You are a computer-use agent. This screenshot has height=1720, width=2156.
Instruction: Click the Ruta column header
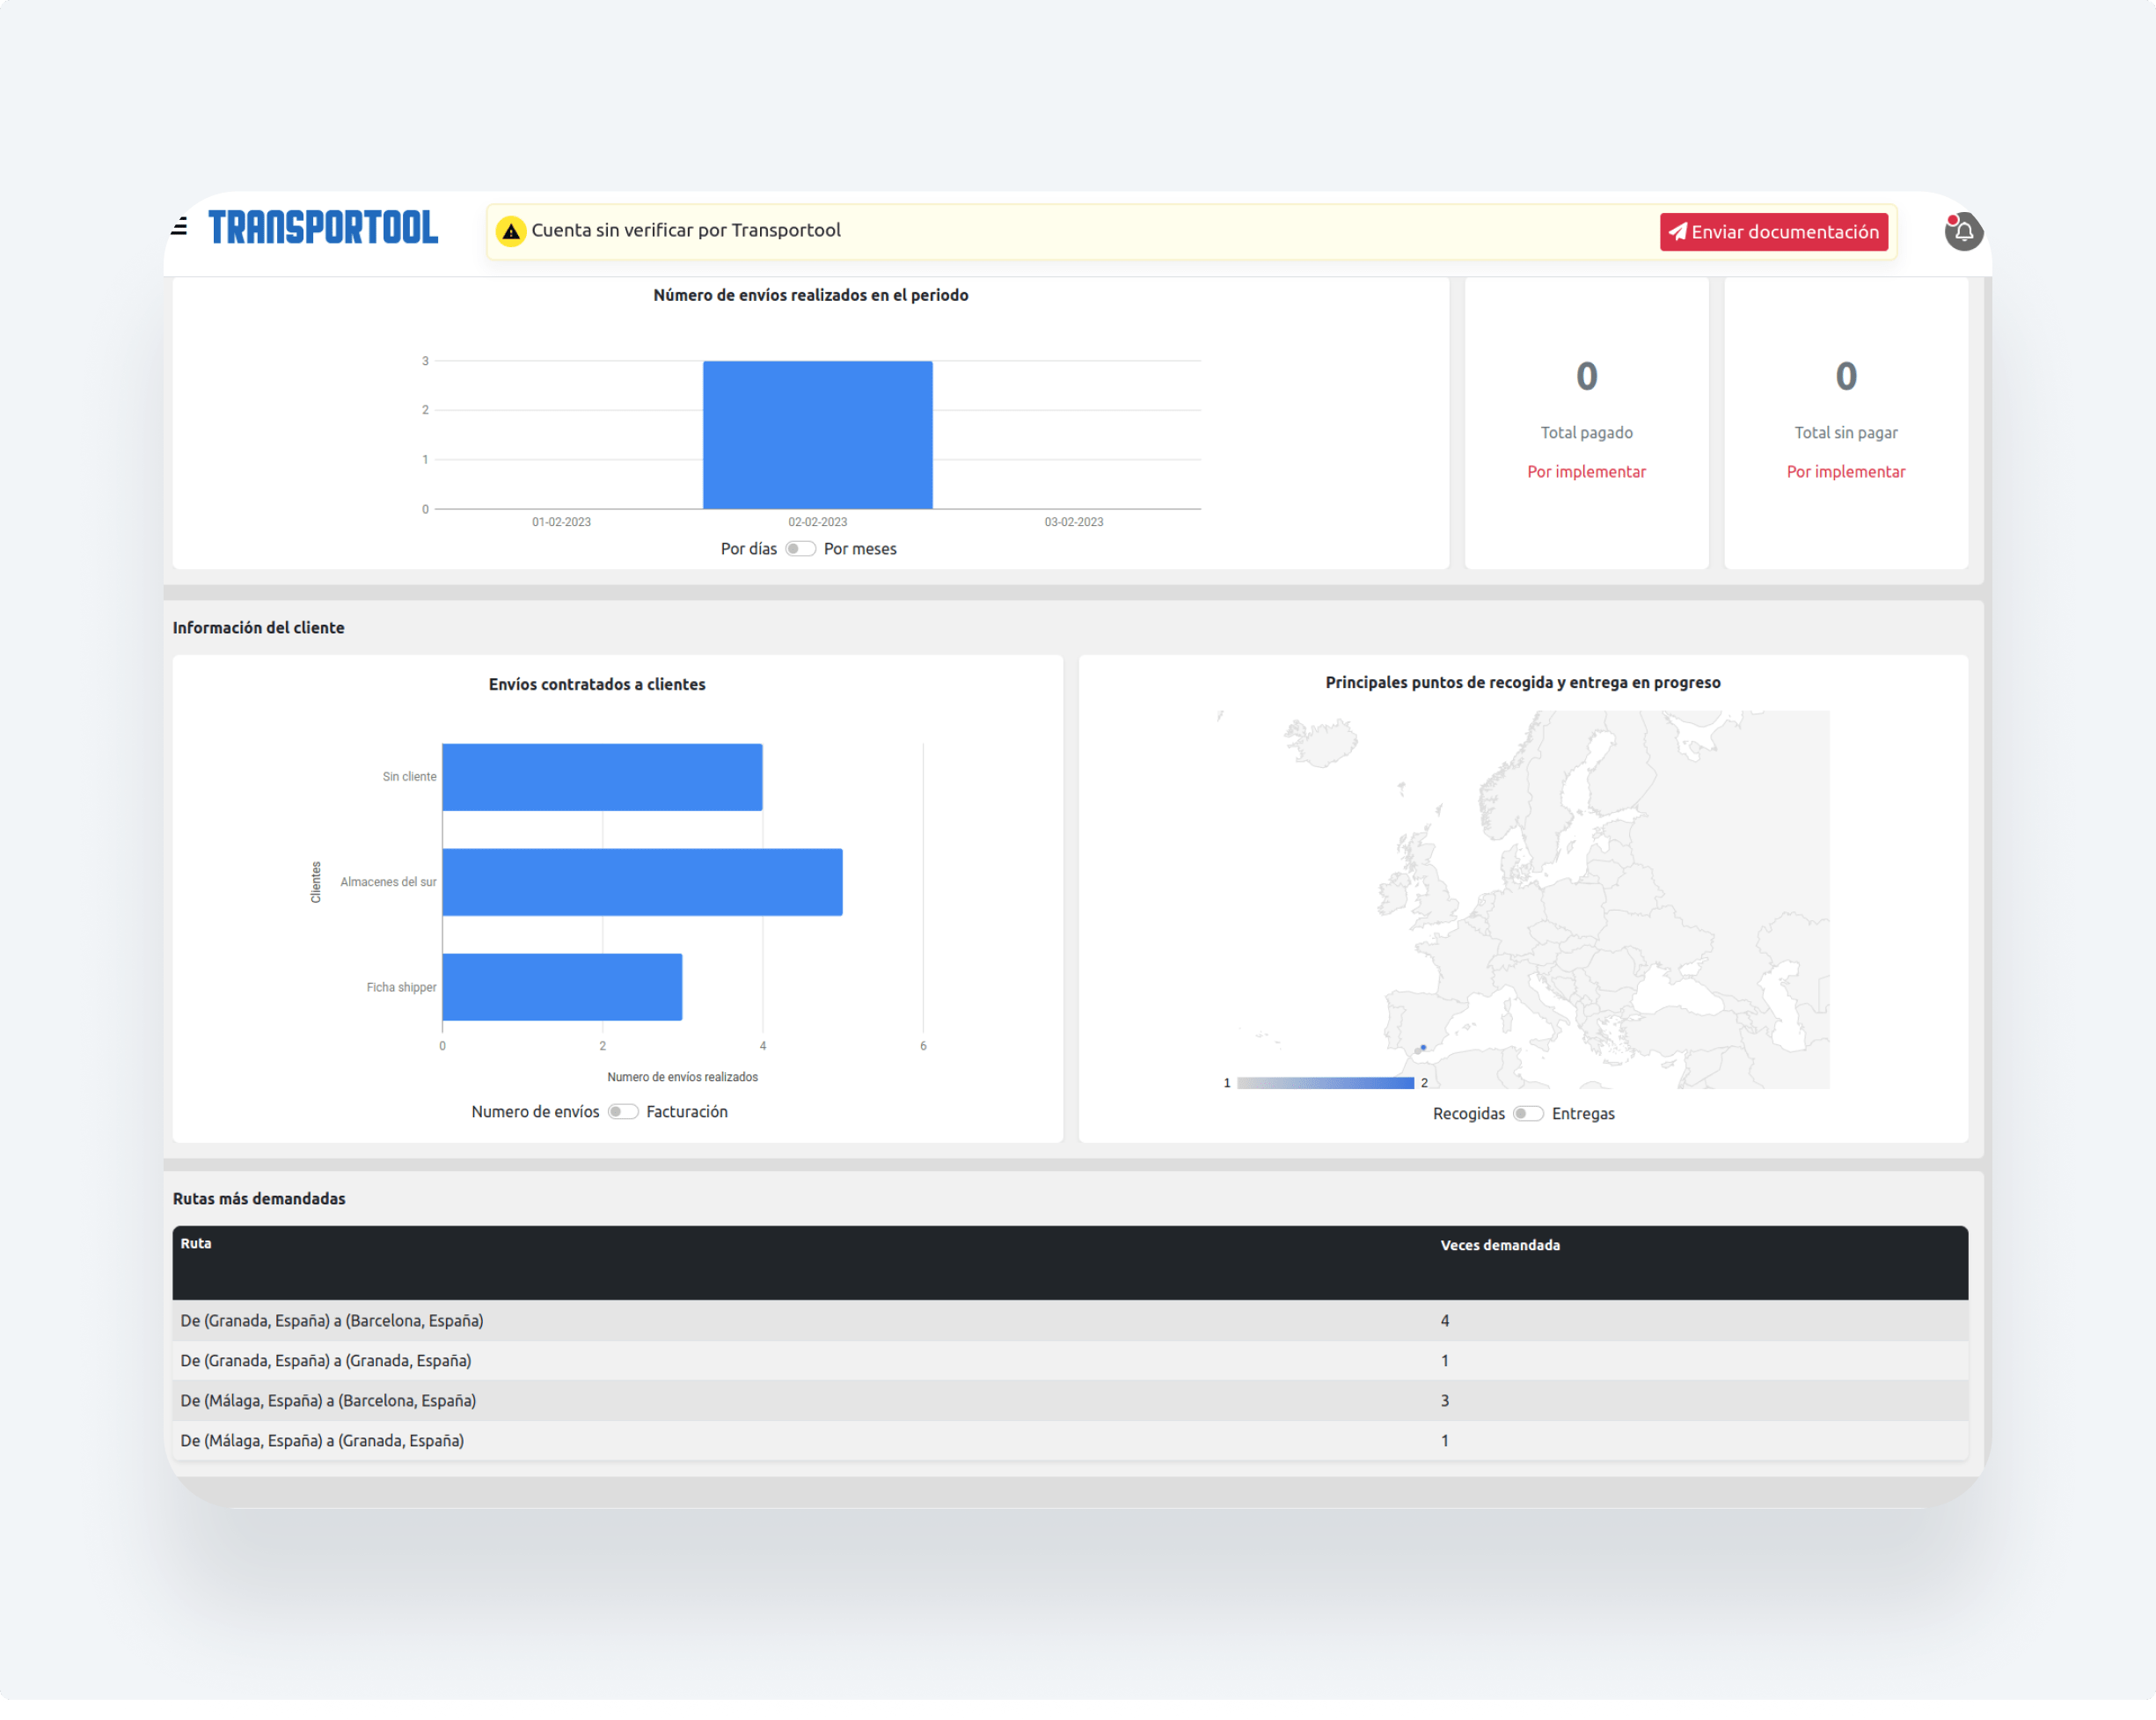tap(196, 1244)
